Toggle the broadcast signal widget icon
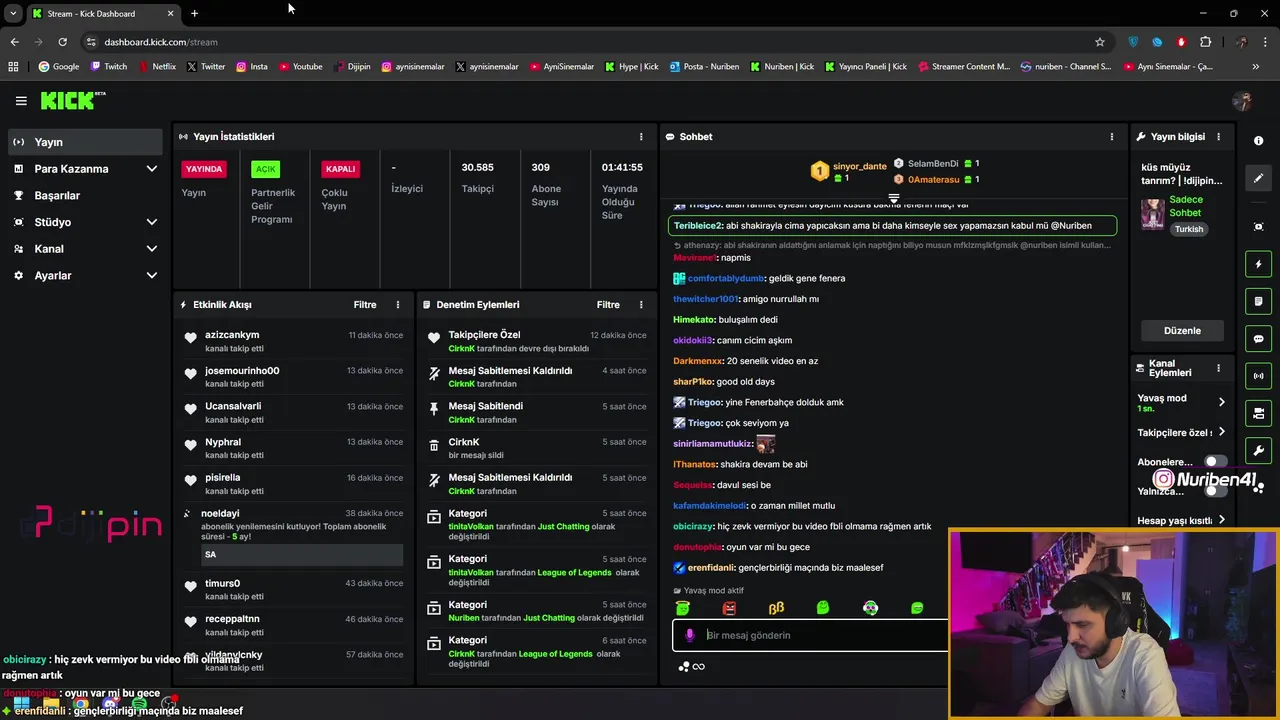1280x720 pixels. (x=1259, y=376)
